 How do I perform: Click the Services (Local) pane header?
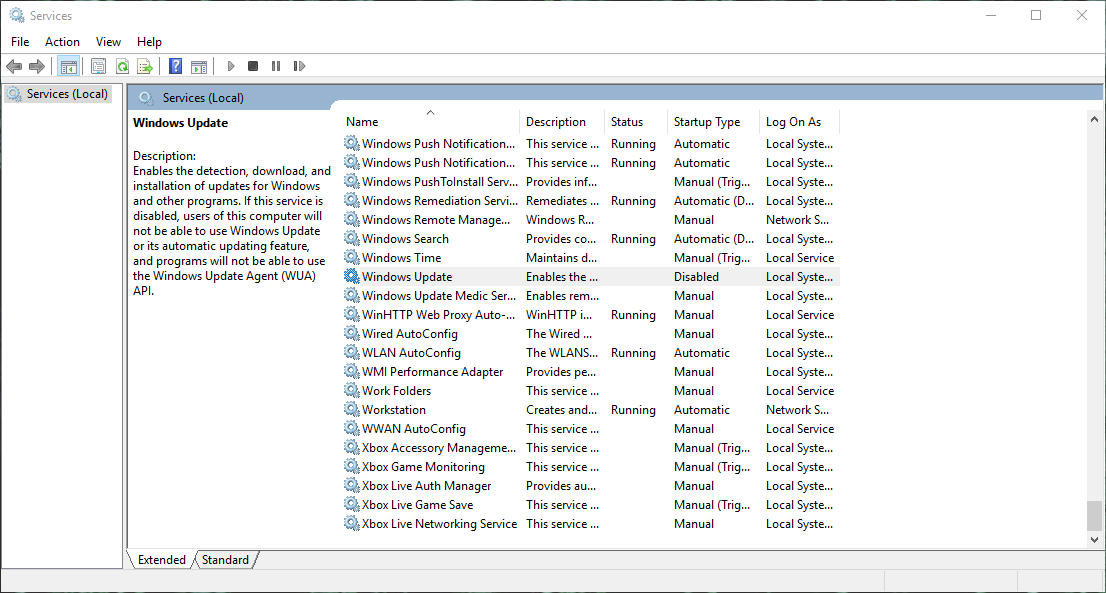pos(203,98)
